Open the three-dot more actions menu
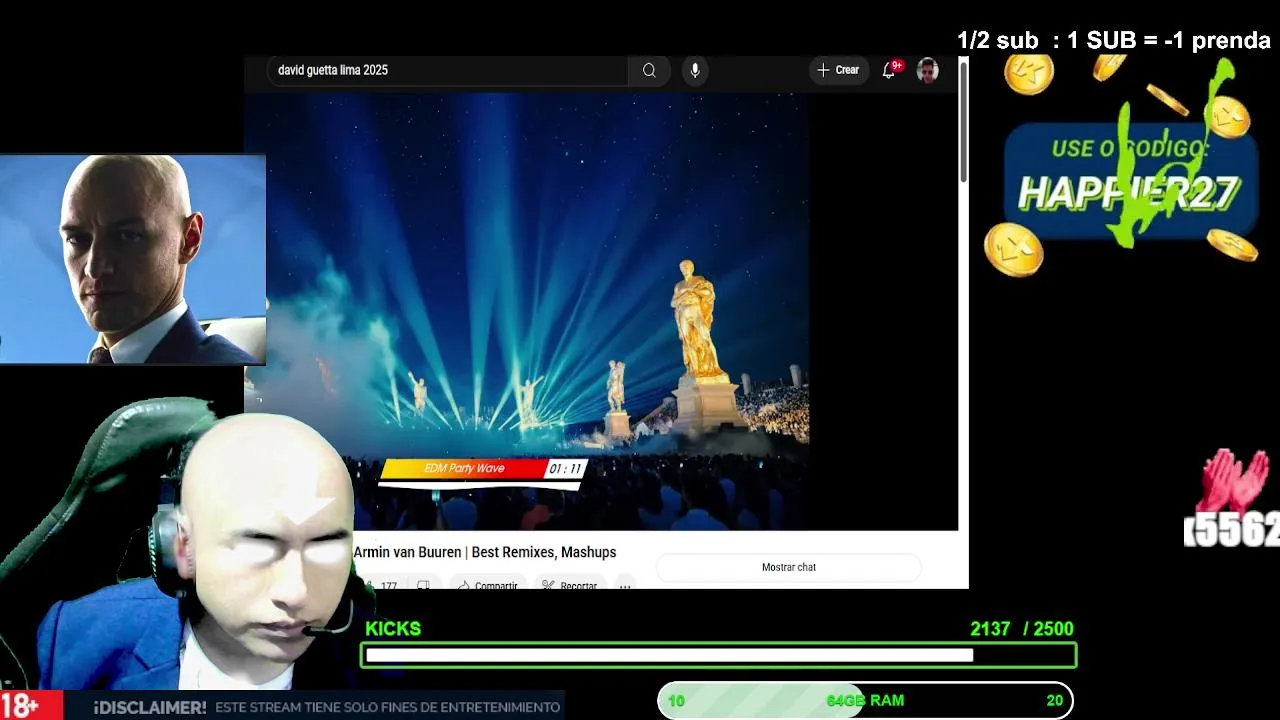1280x720 pixels. tap(625, 585)
